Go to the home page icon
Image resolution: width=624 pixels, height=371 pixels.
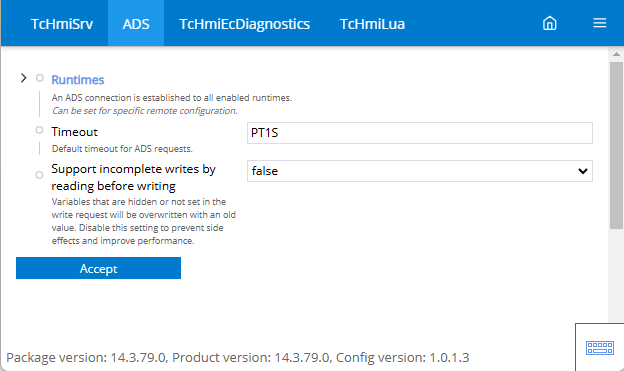(550, 23)
